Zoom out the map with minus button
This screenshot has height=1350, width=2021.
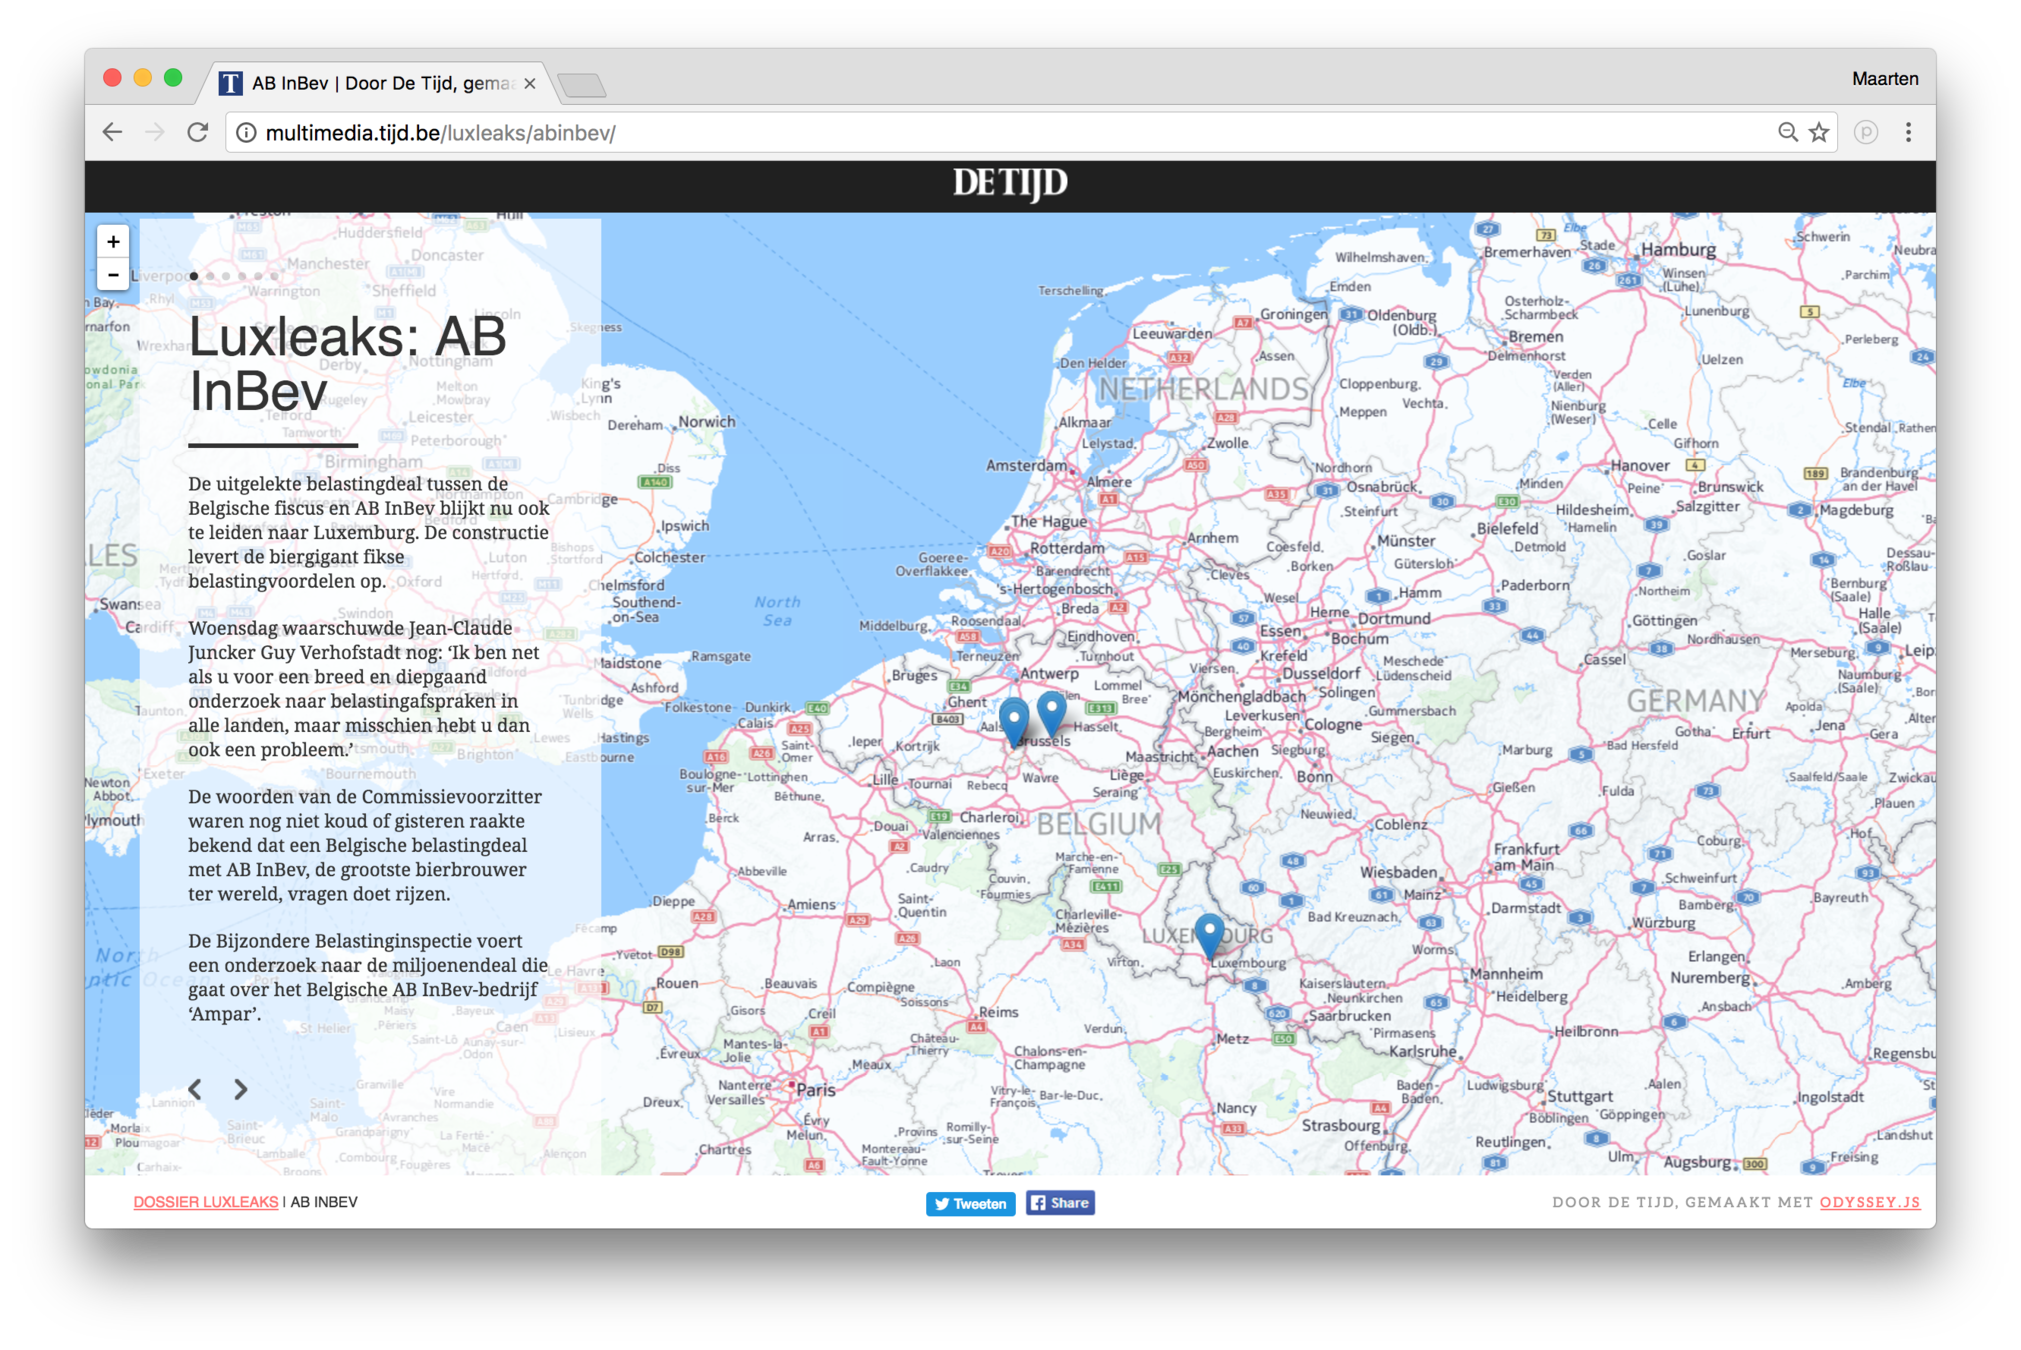click(x=113, y=275)
